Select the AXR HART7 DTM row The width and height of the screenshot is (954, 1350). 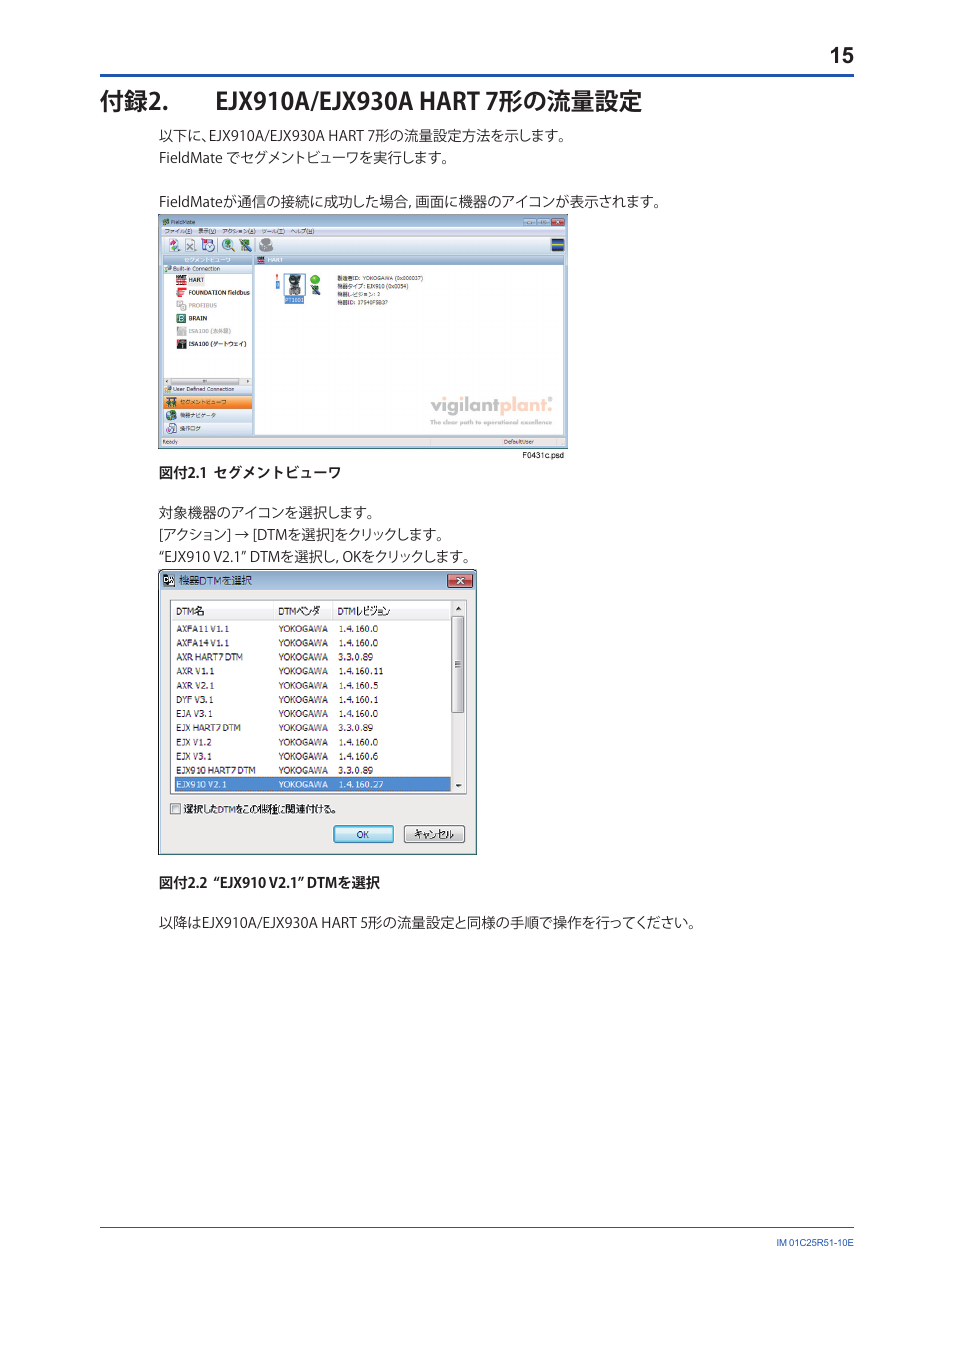pos(312,657)
